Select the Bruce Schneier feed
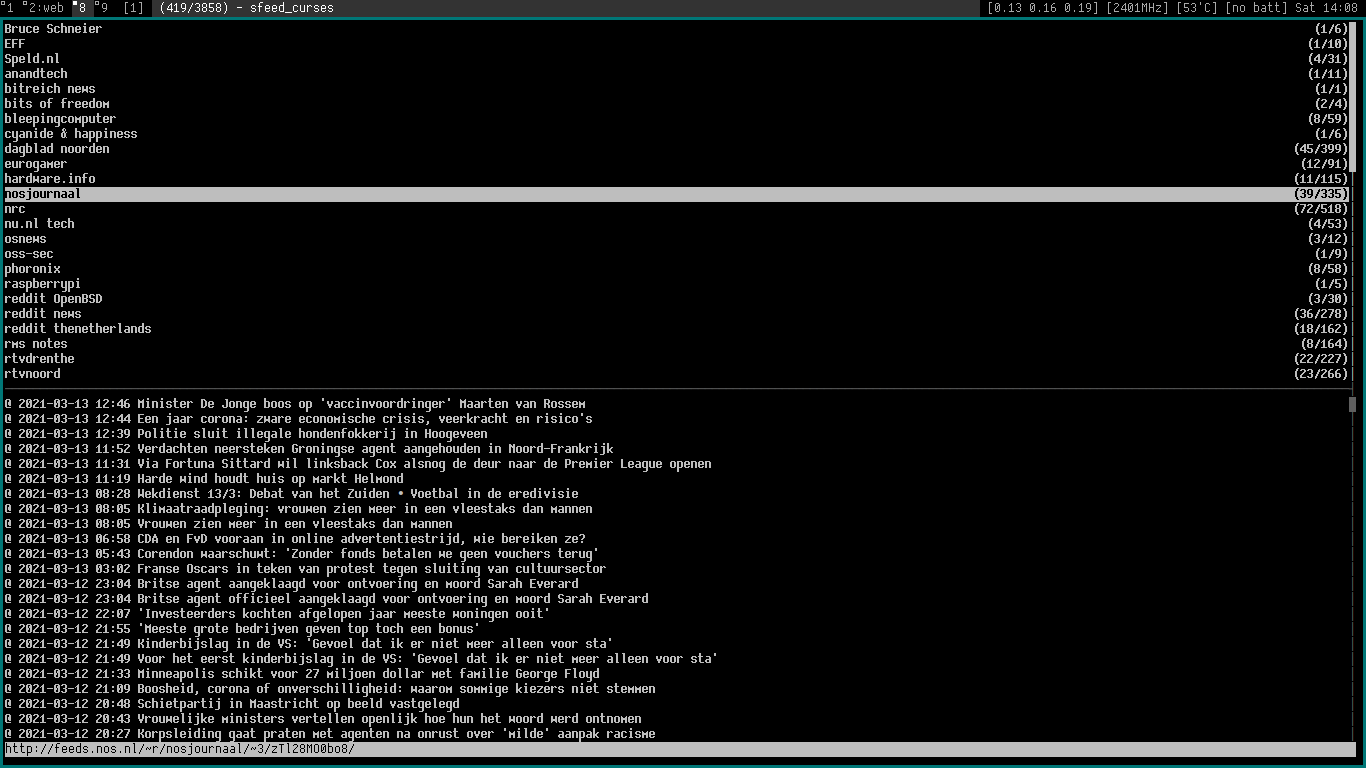The image size is (1366, 768). 53,29
